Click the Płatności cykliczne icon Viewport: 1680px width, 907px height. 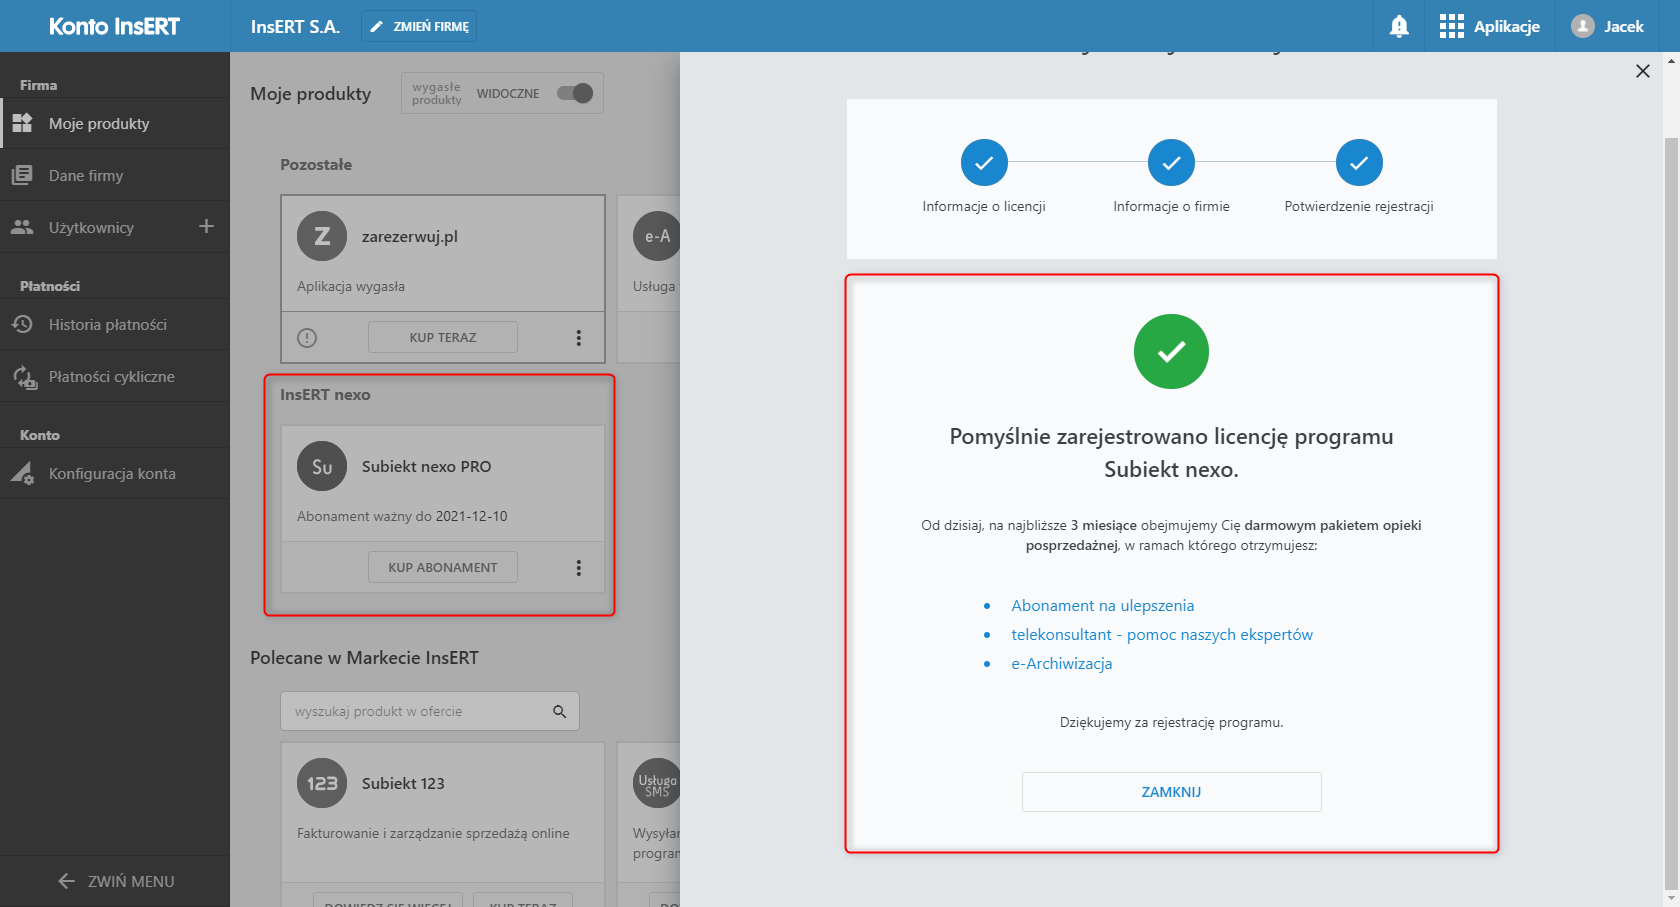[x=24, y=377]
